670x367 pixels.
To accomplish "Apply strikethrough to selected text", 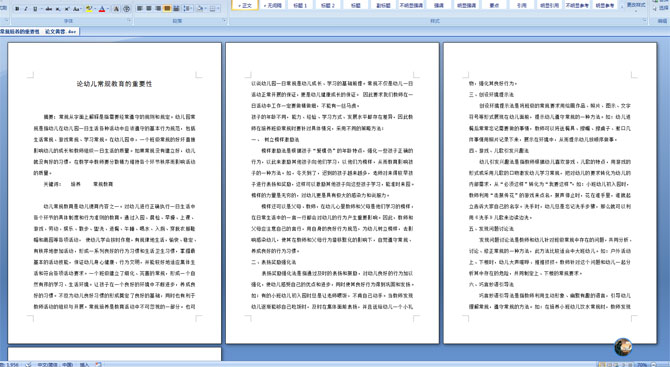I will pyautogui.click(x=49, y=9).
